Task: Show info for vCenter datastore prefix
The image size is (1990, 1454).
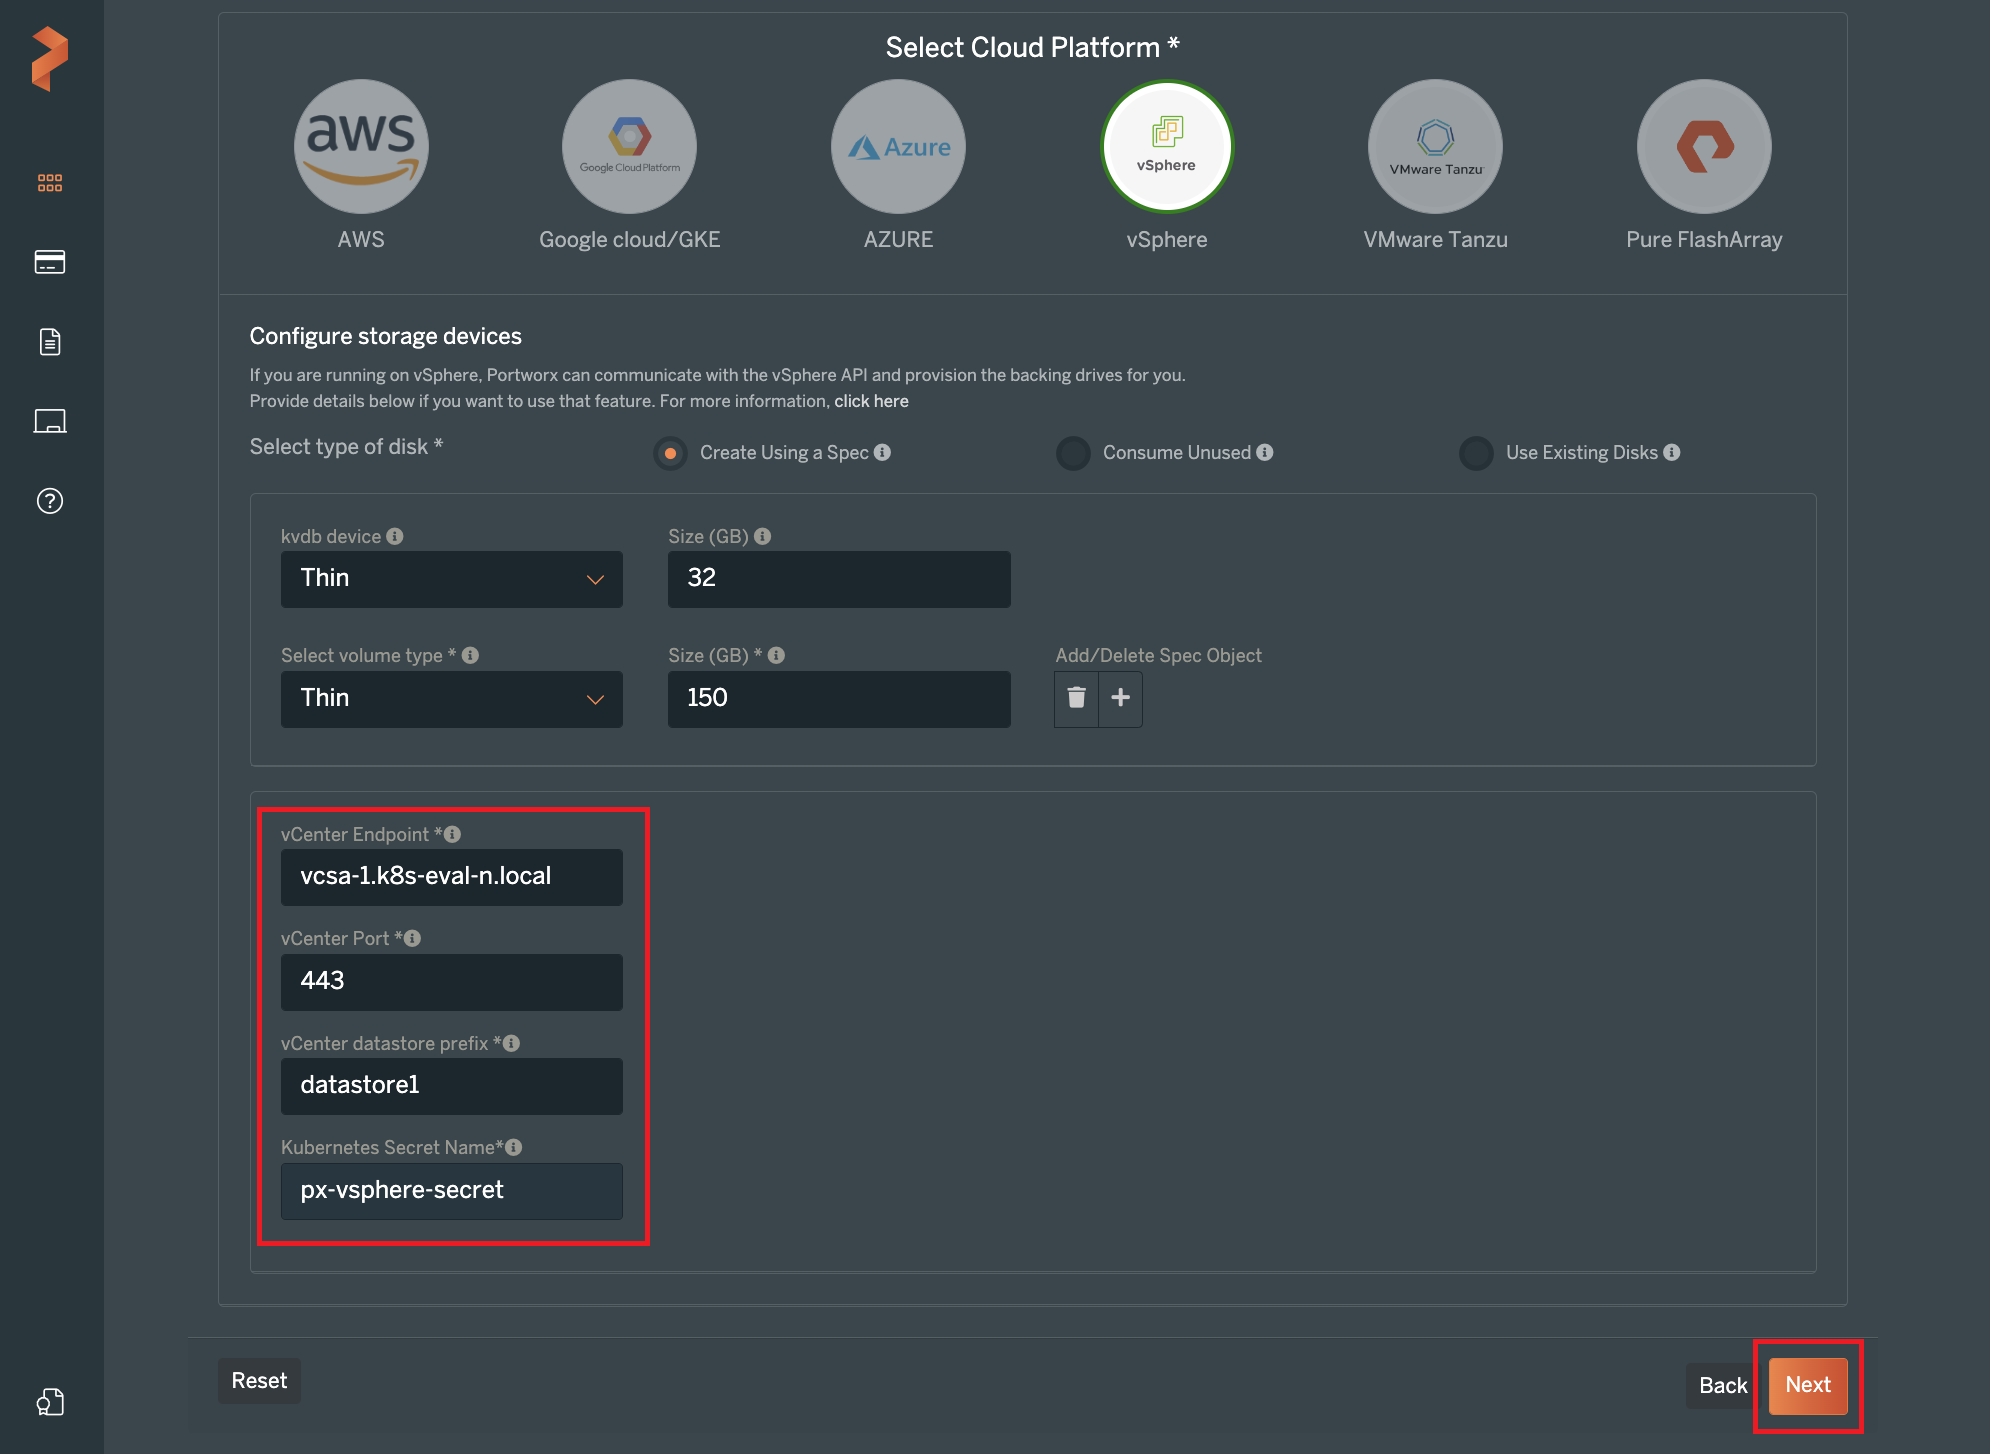Action: [x=511, y=1043]
